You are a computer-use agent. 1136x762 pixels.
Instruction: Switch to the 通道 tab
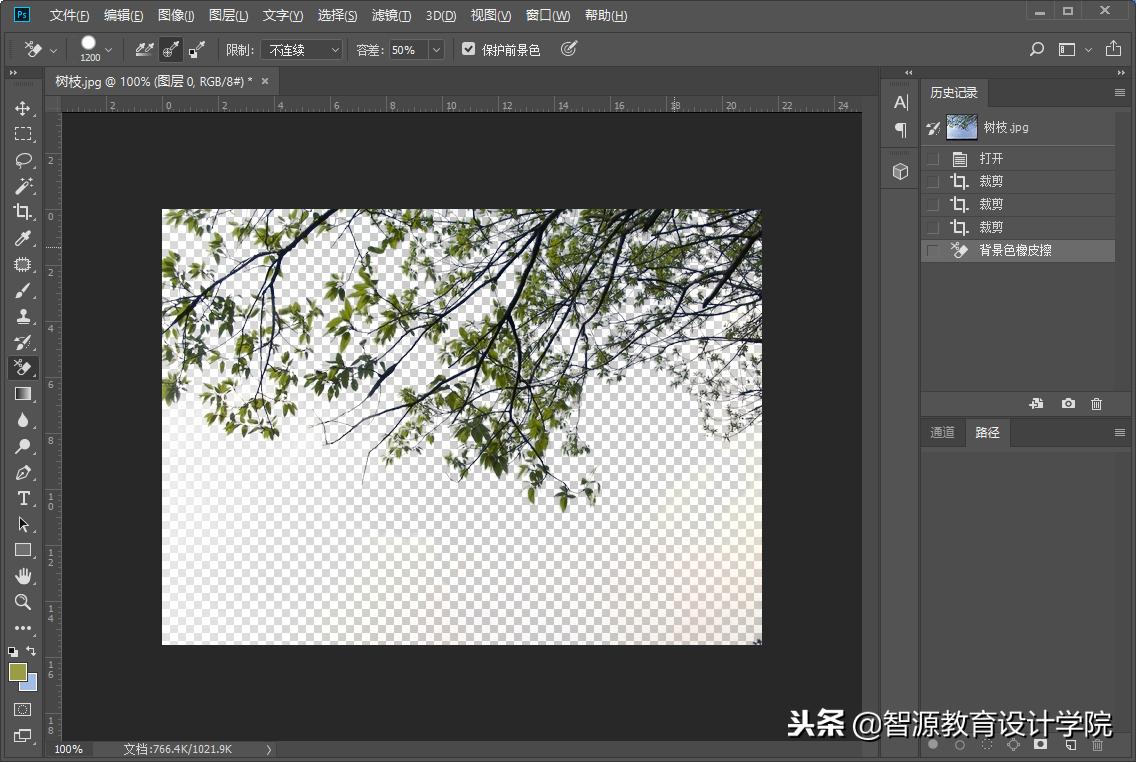coord(941,432)
